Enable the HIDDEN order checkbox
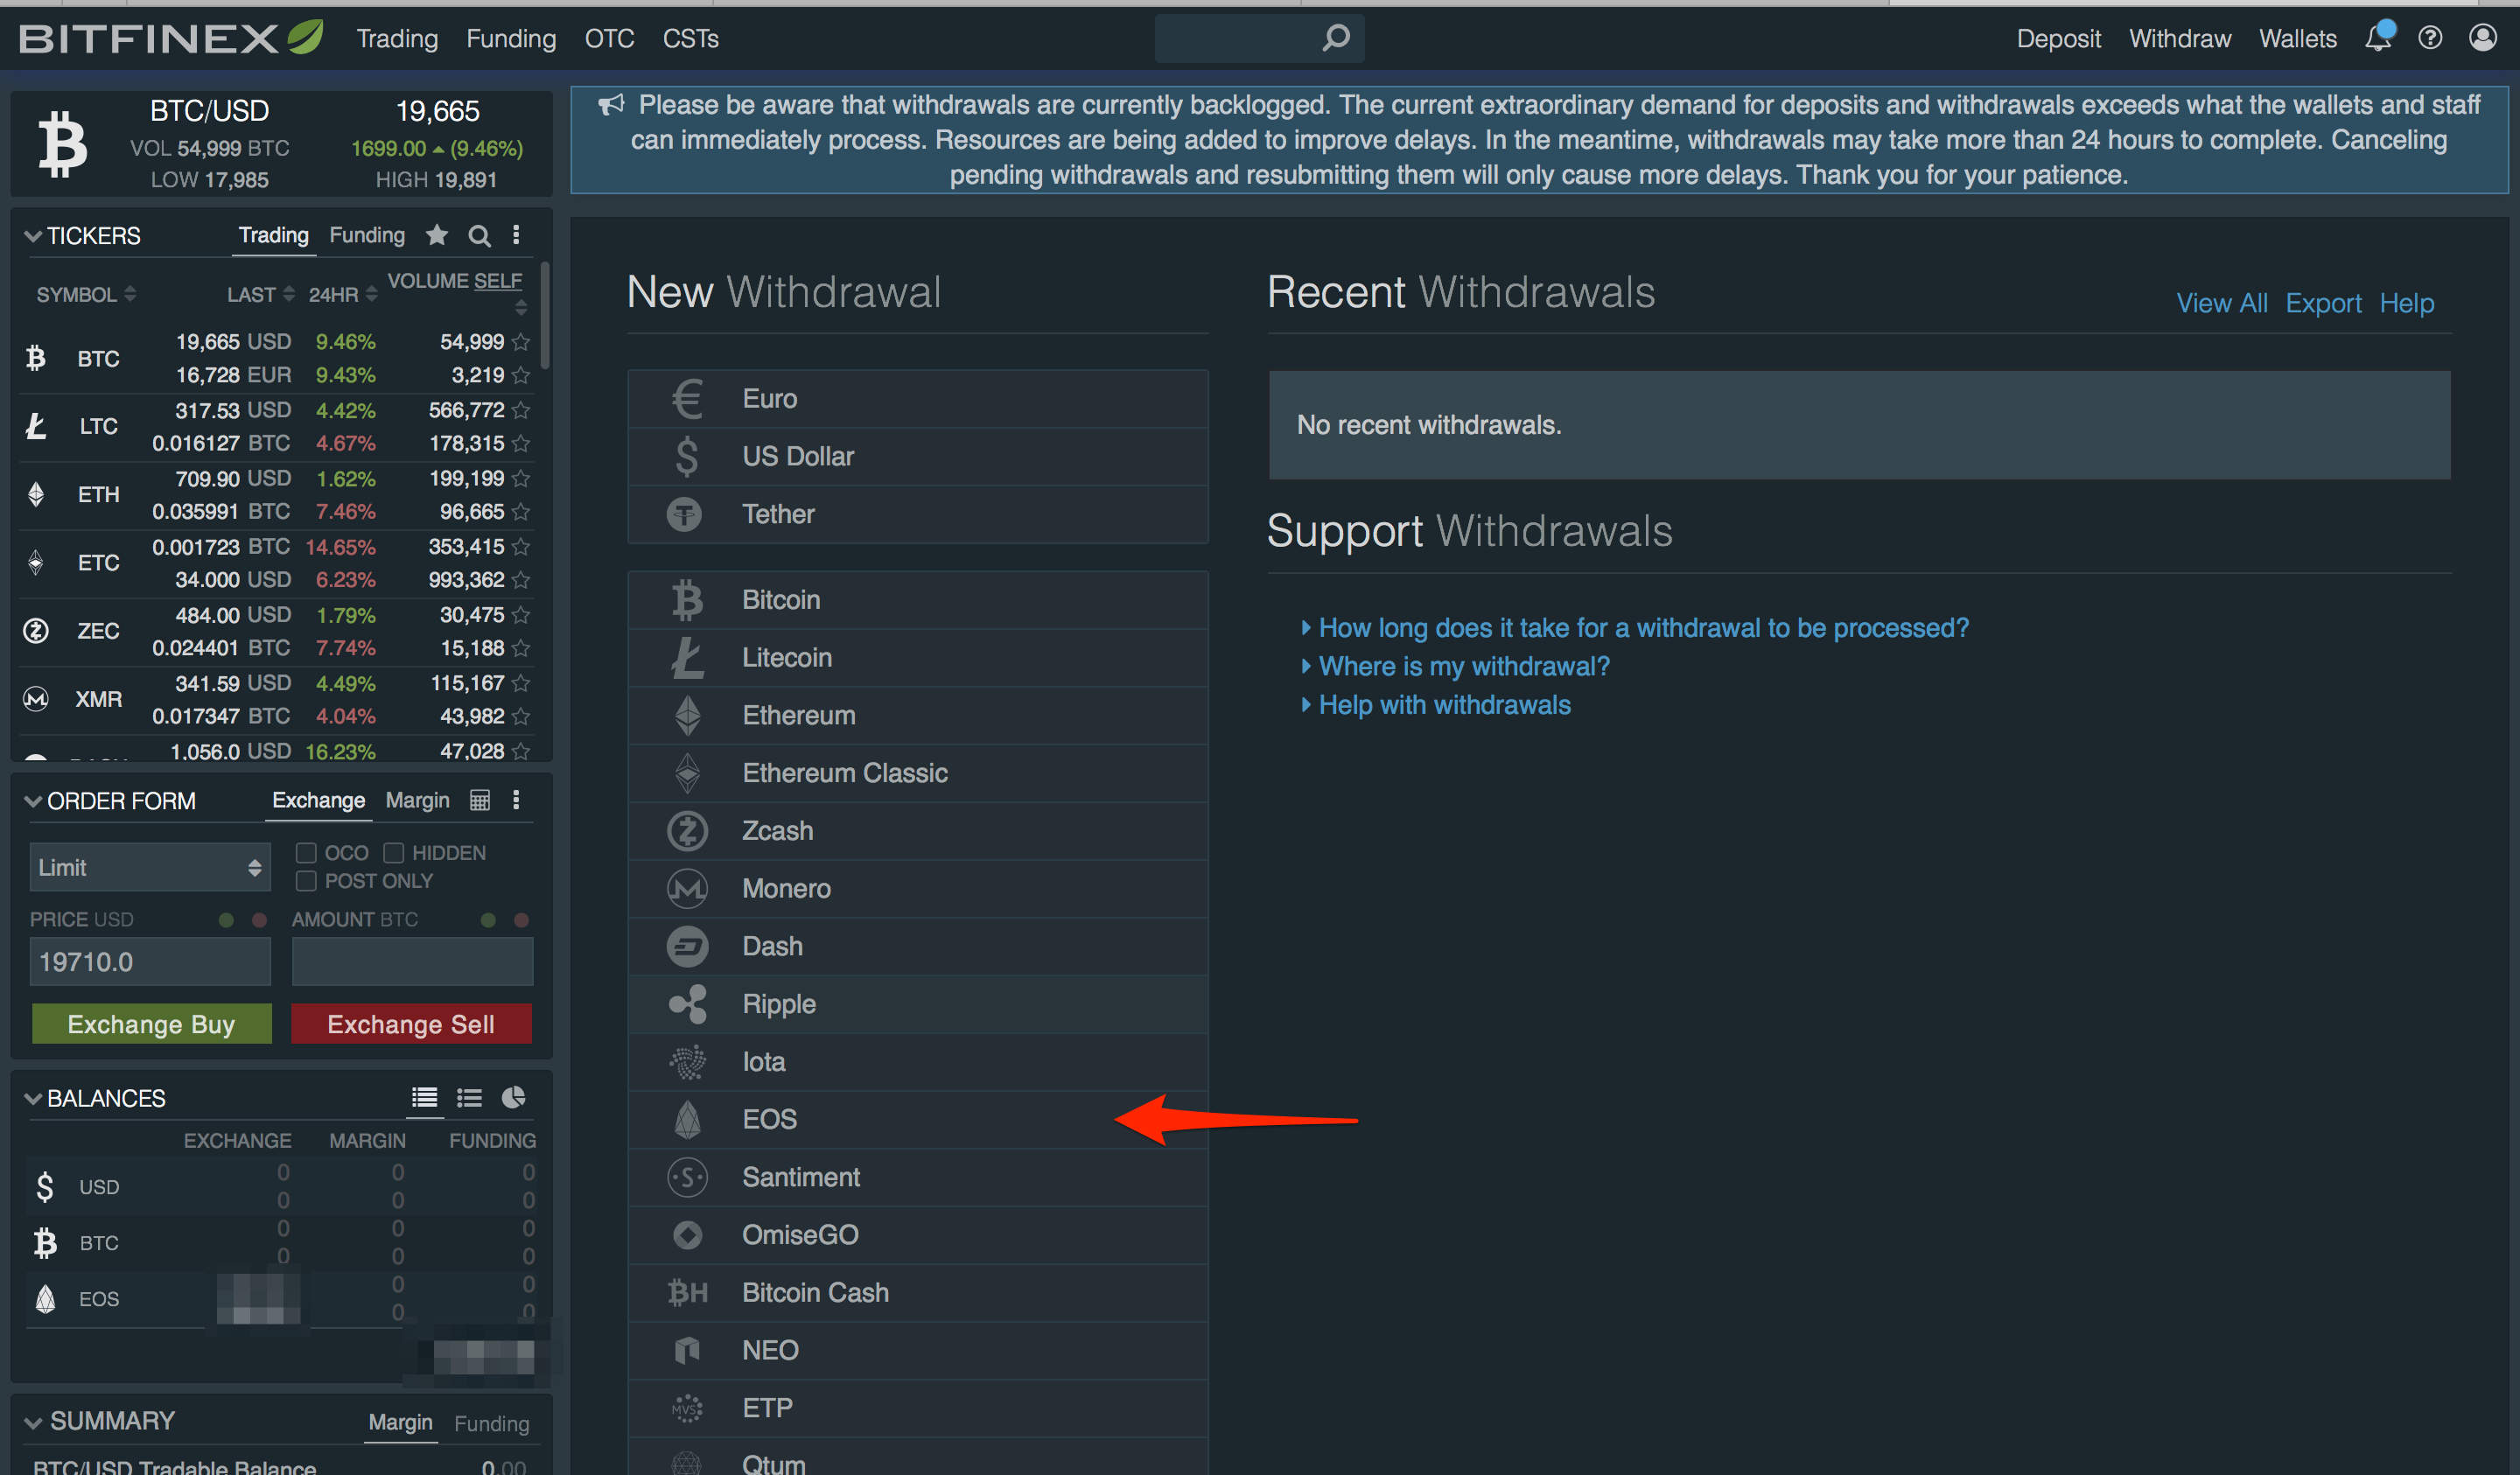The image size is (2520, 1475). pos(394,853)
